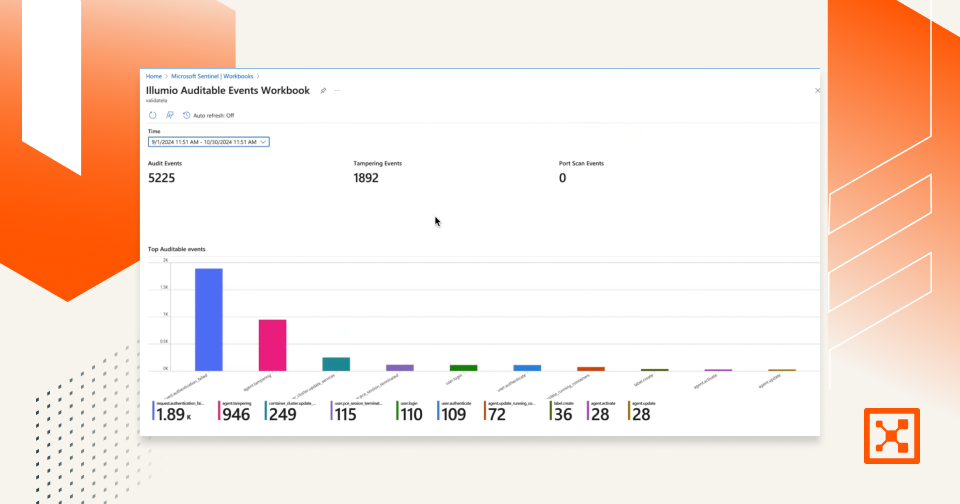Click legend tile showing 1.89 K
The image size is (960, 504).
pyautogui.click(x=178, y=412)
